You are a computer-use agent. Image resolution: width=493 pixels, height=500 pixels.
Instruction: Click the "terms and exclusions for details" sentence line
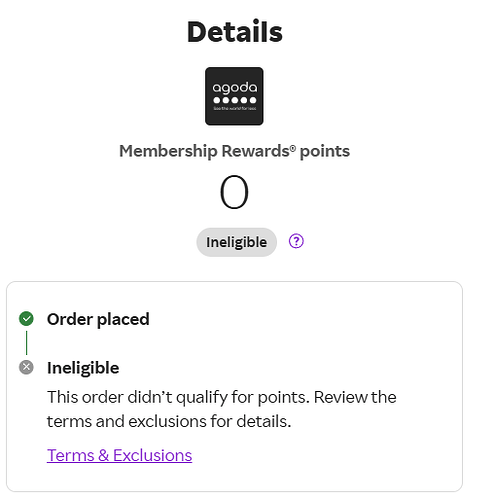pos(169,421)
